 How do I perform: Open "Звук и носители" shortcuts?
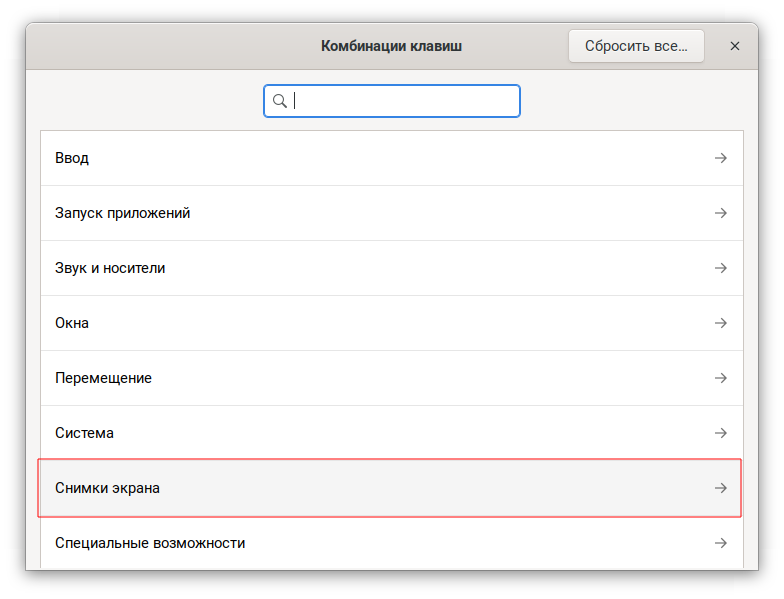[390, 268]
